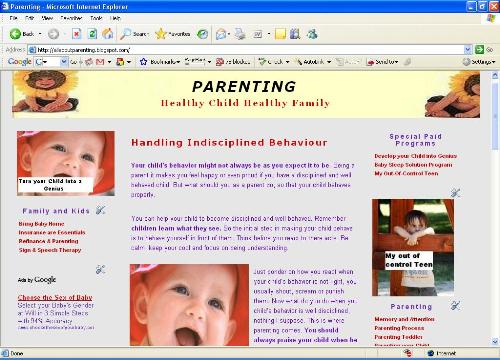Click the 'My out of control Teen' image

tap(413, 247)
